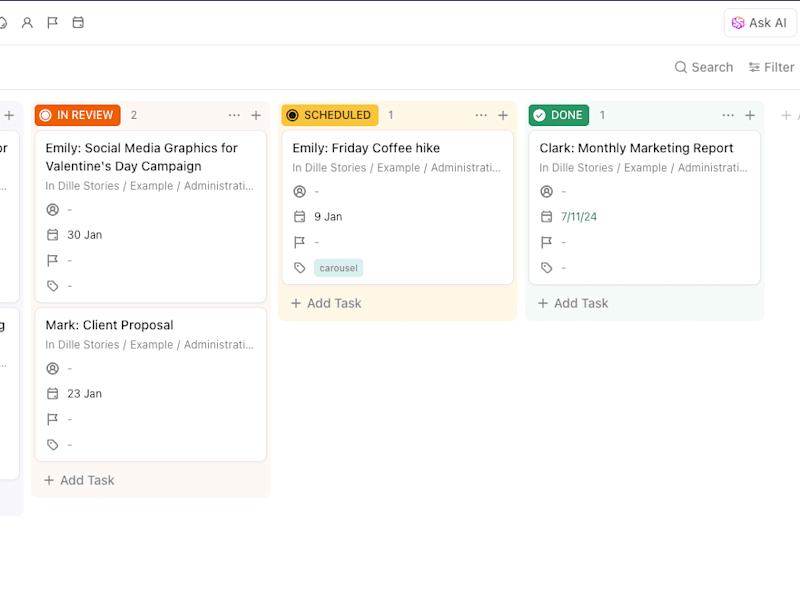Add tag on Monthly Marketing Report card
Image resolution: width=800 pixels, height=600 pixels.
coord(546,267)
